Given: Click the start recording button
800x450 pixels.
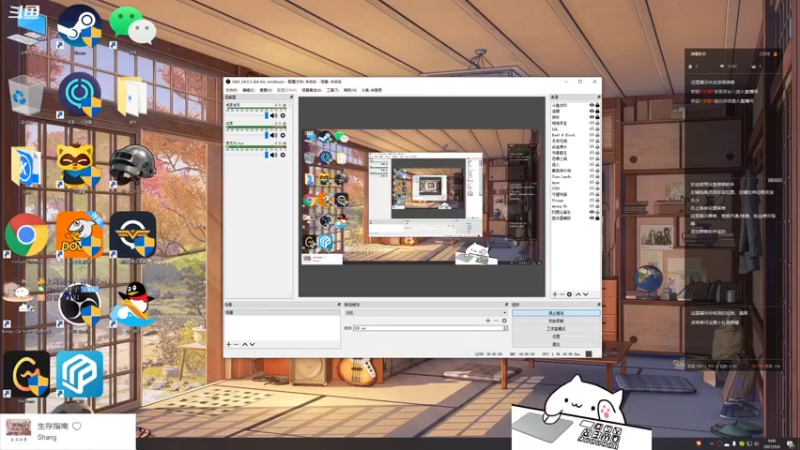Looking at the screenshot, I should [x=556, y=321].
